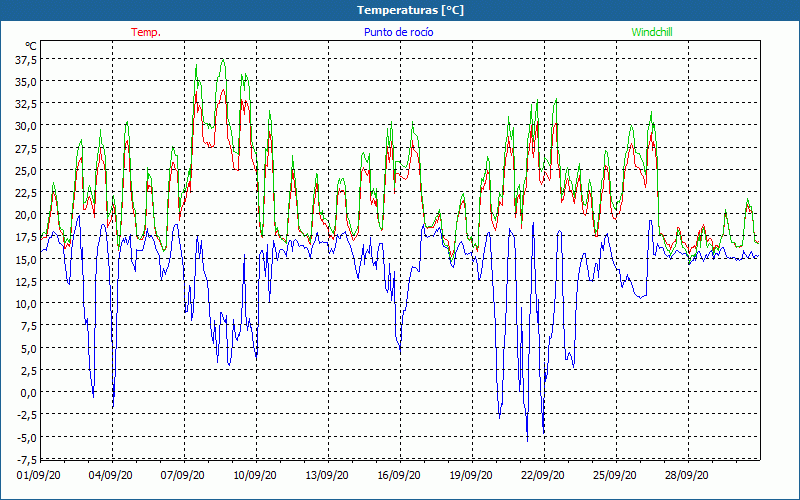Click the 16/09/20 date label
Image resolution: width=800 pixels, height=500 pixels.
point(399,475)
